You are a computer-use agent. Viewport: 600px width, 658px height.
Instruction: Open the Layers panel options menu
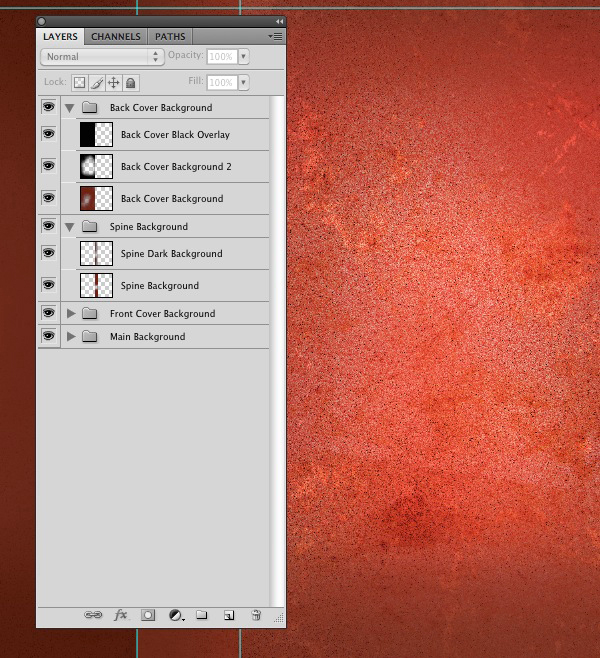276,37
